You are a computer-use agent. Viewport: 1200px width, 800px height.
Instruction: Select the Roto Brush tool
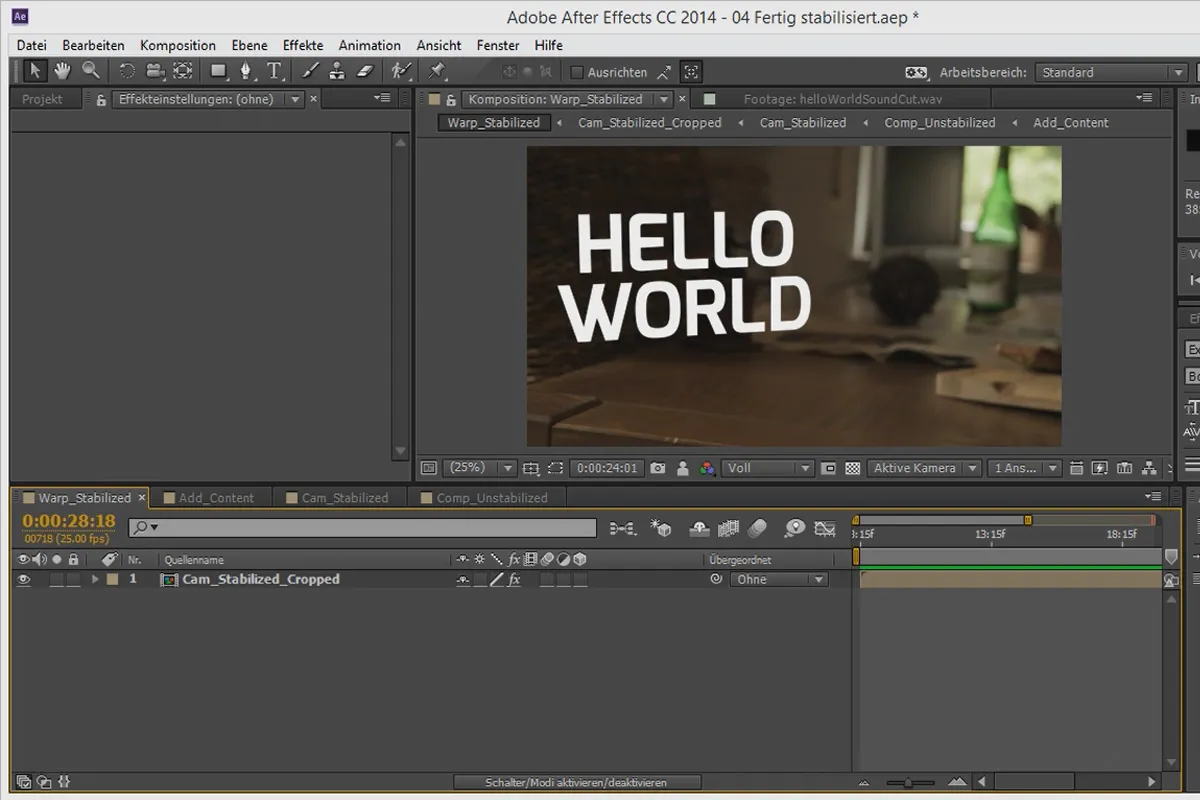point(401,71)
